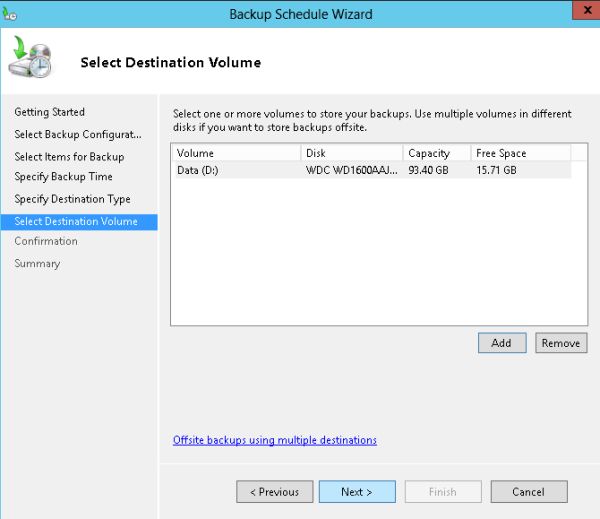Viewport: 600px width, 519px height.
Task: Open Select Backup Configuration step
Action: point(78,134)
